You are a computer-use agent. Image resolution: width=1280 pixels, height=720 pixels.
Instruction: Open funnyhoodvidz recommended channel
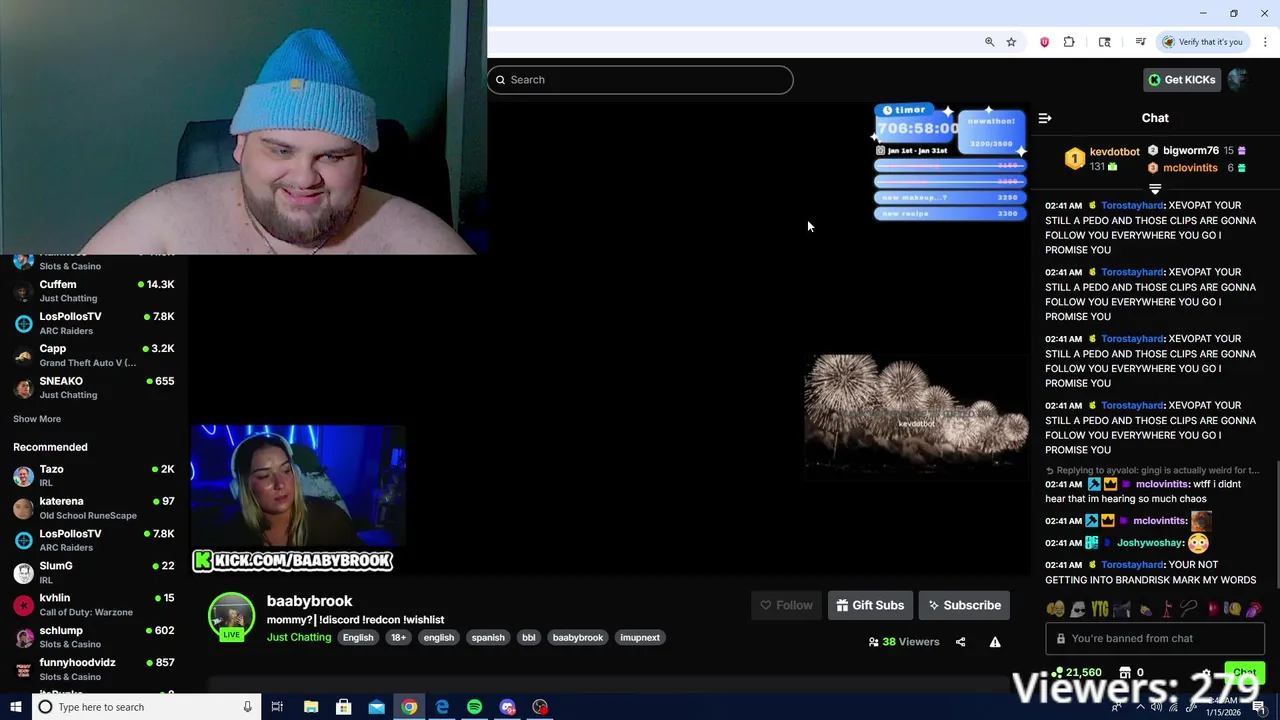pyautogui.click(x=95, y=668)
